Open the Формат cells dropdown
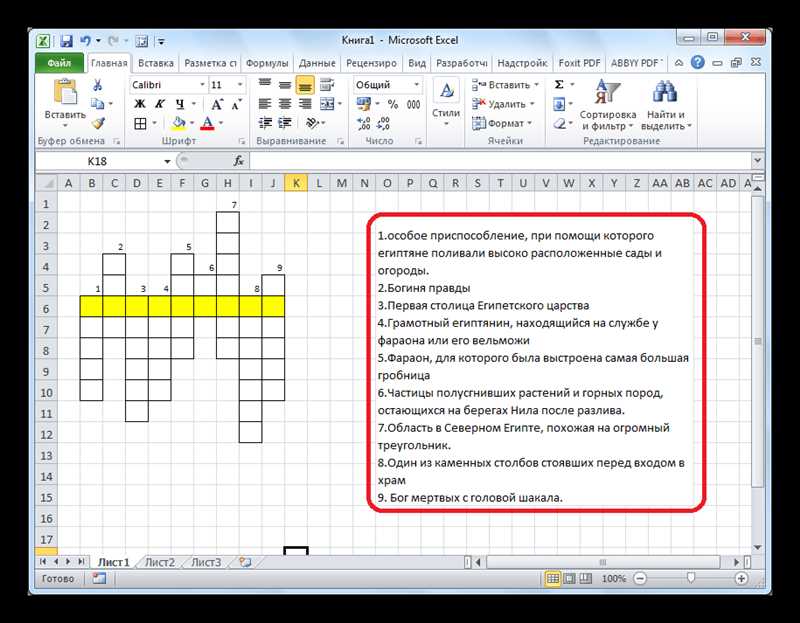Image resolution: width=800 pixels, height=623 pixels. [502, 123]
